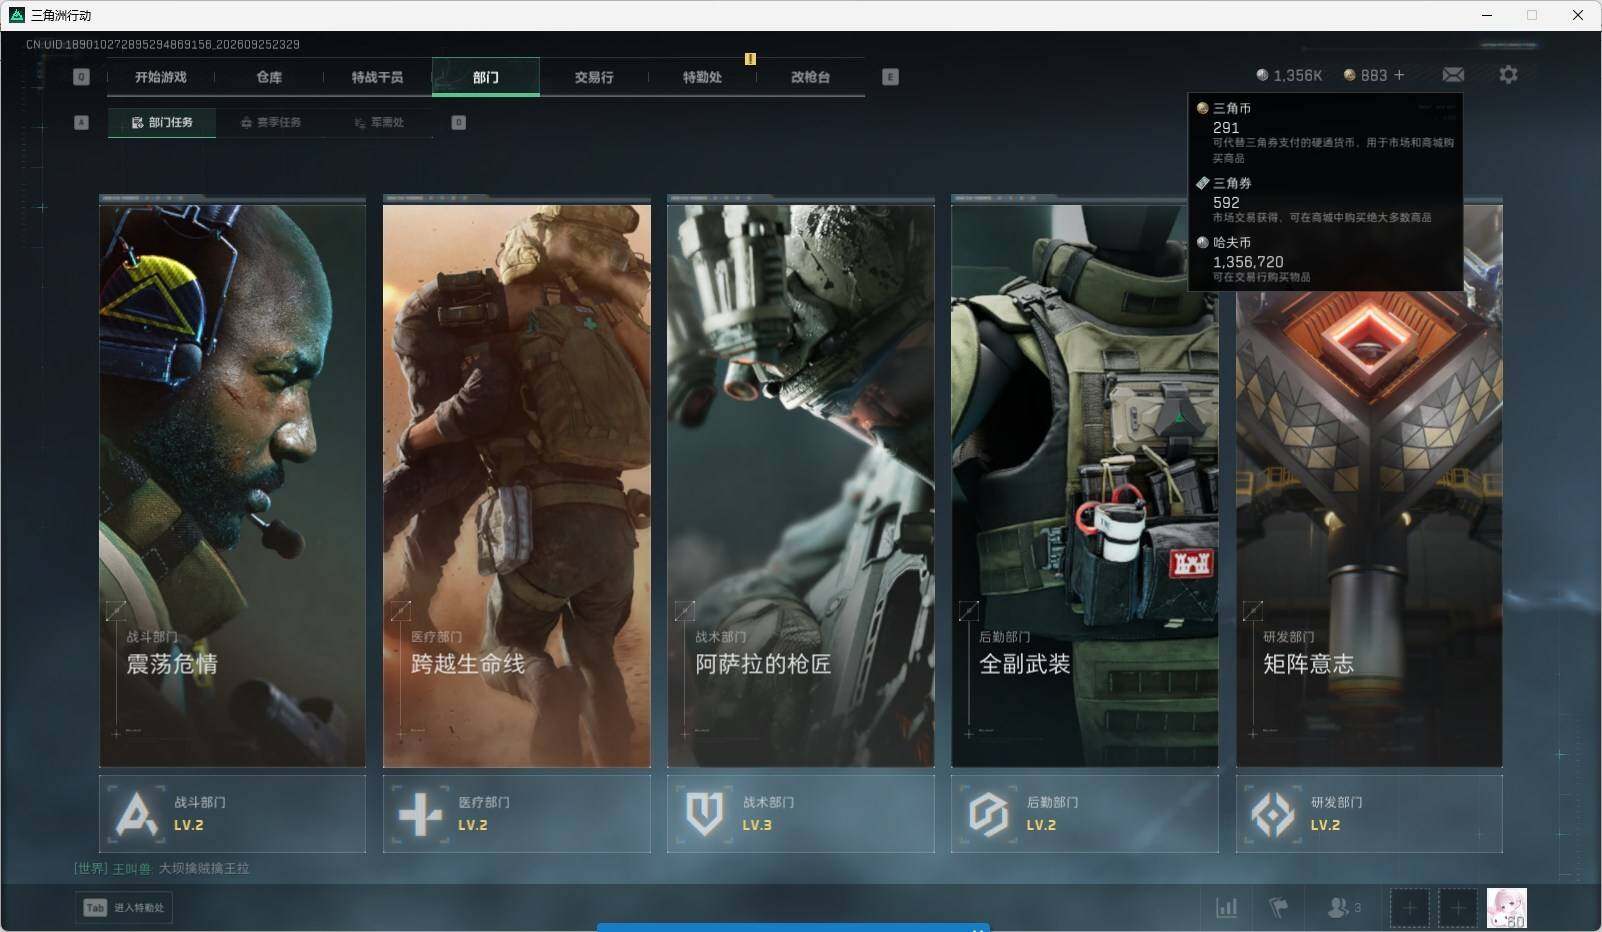Select the 军需处 sub-tab
Screen dimensions: 1602x932
point(379,122)
